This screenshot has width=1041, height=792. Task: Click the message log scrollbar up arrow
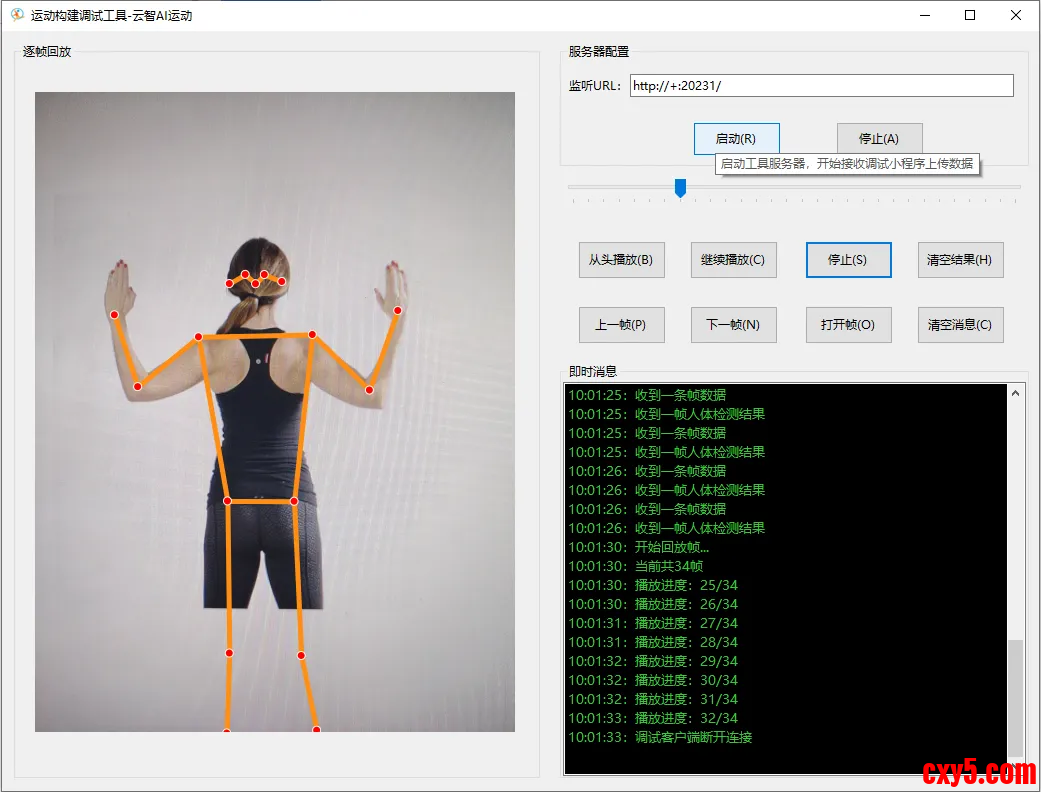click(1016, 394)
